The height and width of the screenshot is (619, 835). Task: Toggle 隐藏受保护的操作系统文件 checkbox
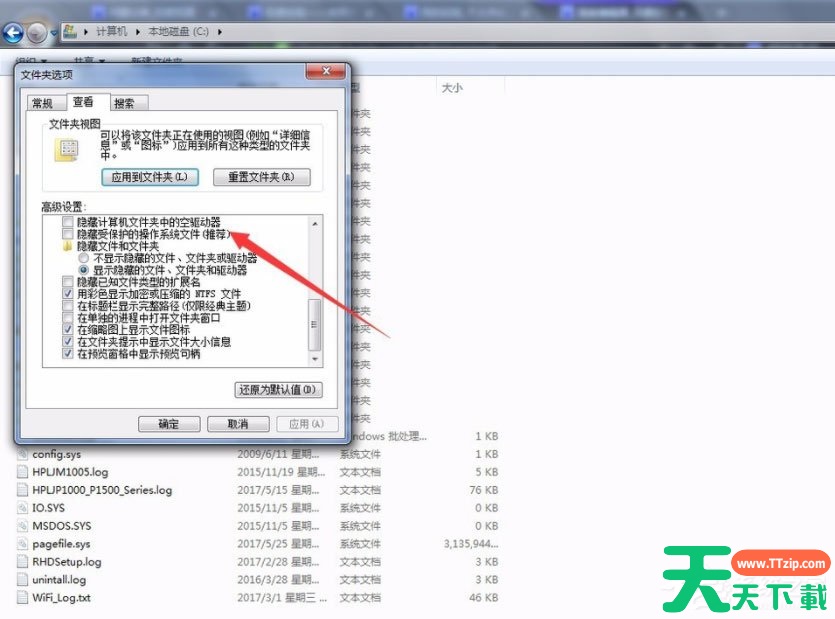pos(68,234)
